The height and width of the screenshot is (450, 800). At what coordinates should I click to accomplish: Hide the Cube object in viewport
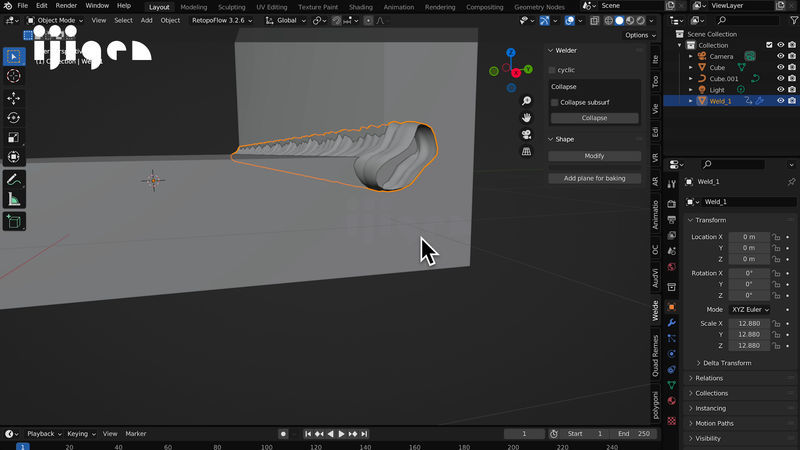[x=780, y=67]
